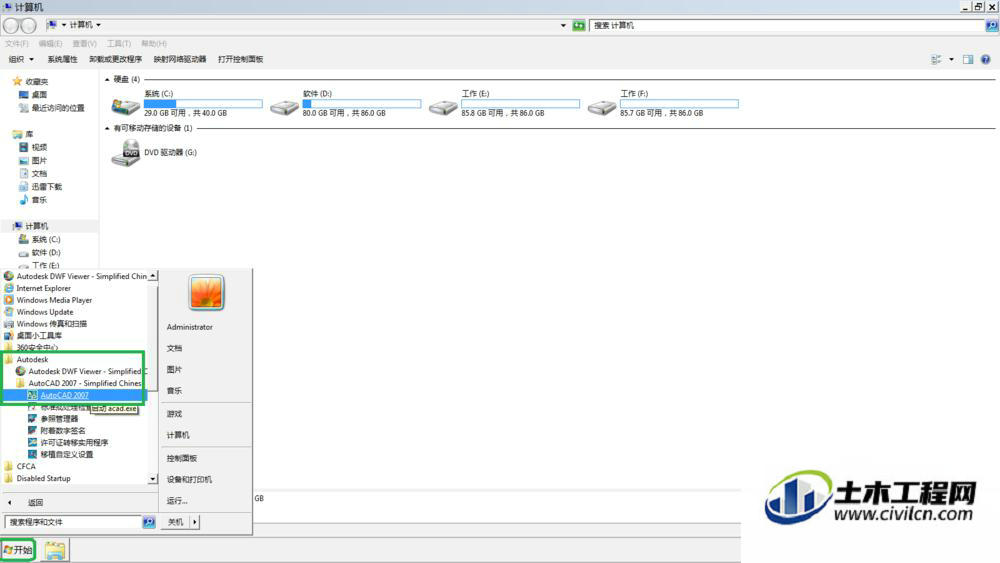This screenshot has width=1000, height=563.
Task: Click 系统属性 in the toolbar
Action: [62, 59]
